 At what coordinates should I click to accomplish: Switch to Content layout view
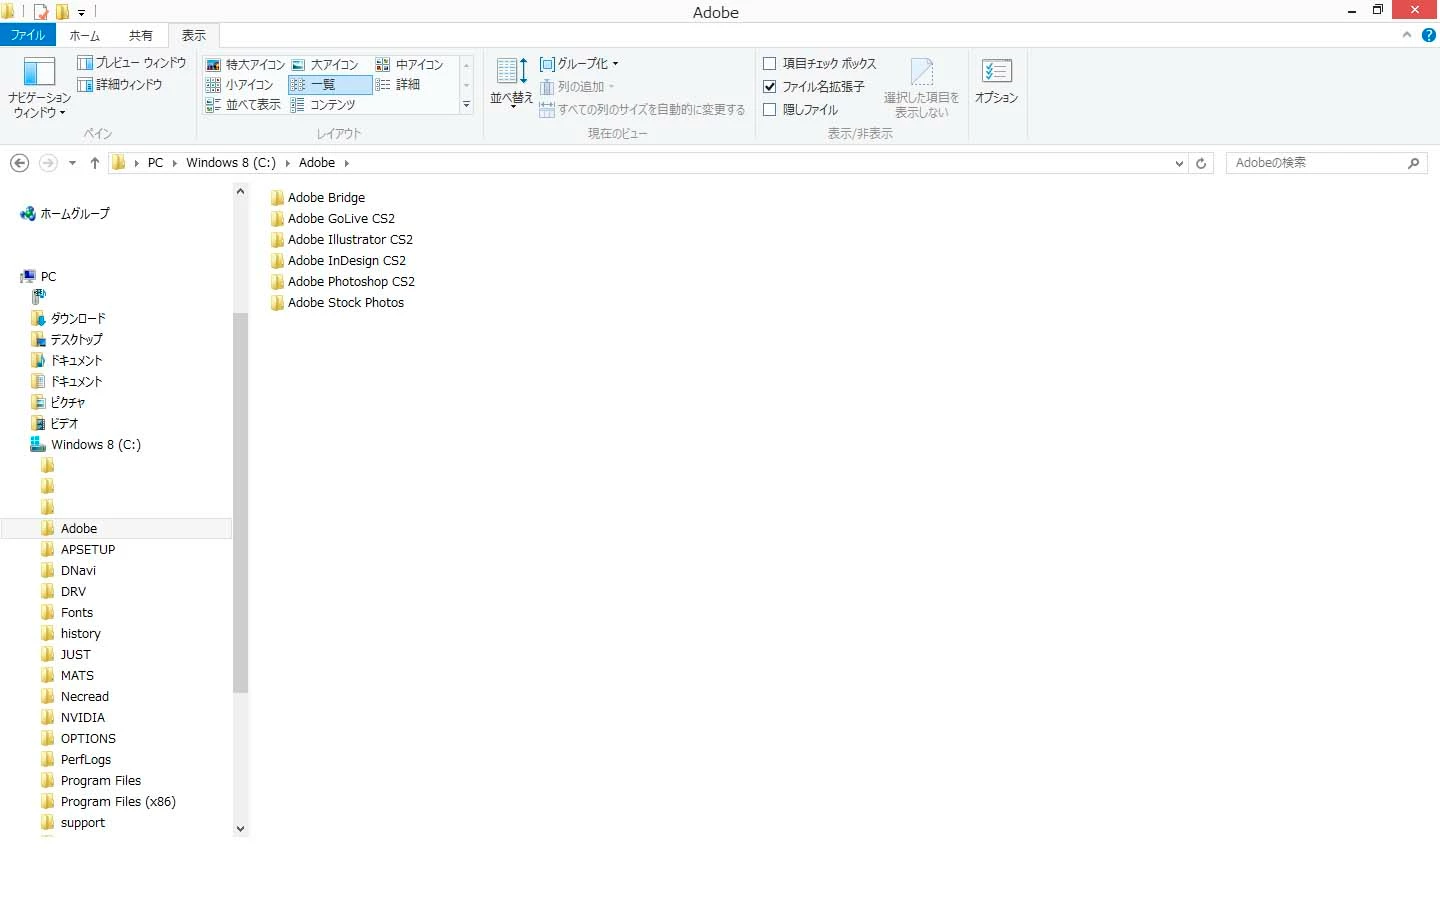(x=323, y=105)
